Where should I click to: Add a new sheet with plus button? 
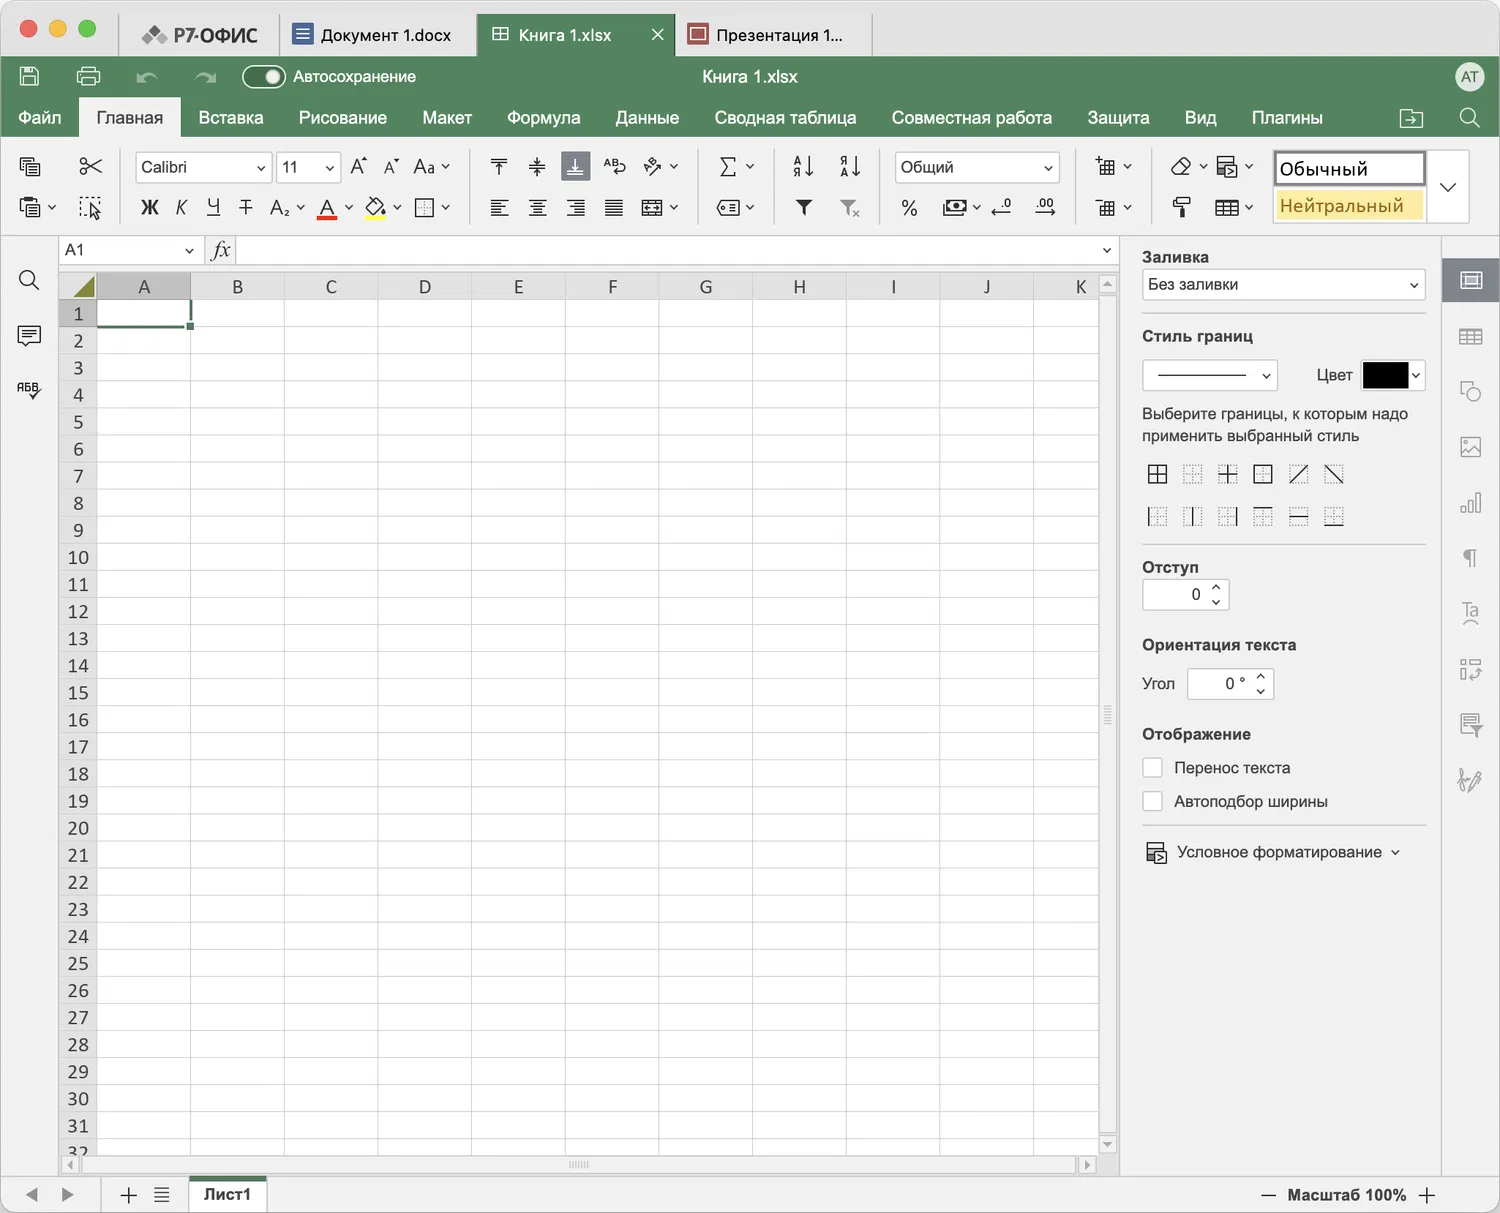(x=128, y=1195)
